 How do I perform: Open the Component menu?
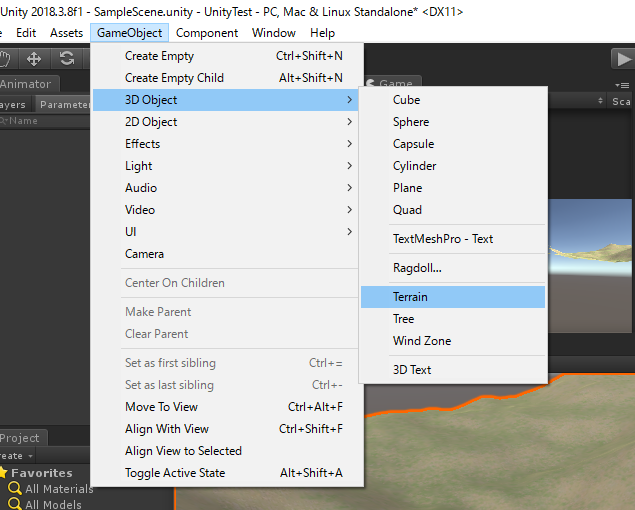[x=207, y=33]
